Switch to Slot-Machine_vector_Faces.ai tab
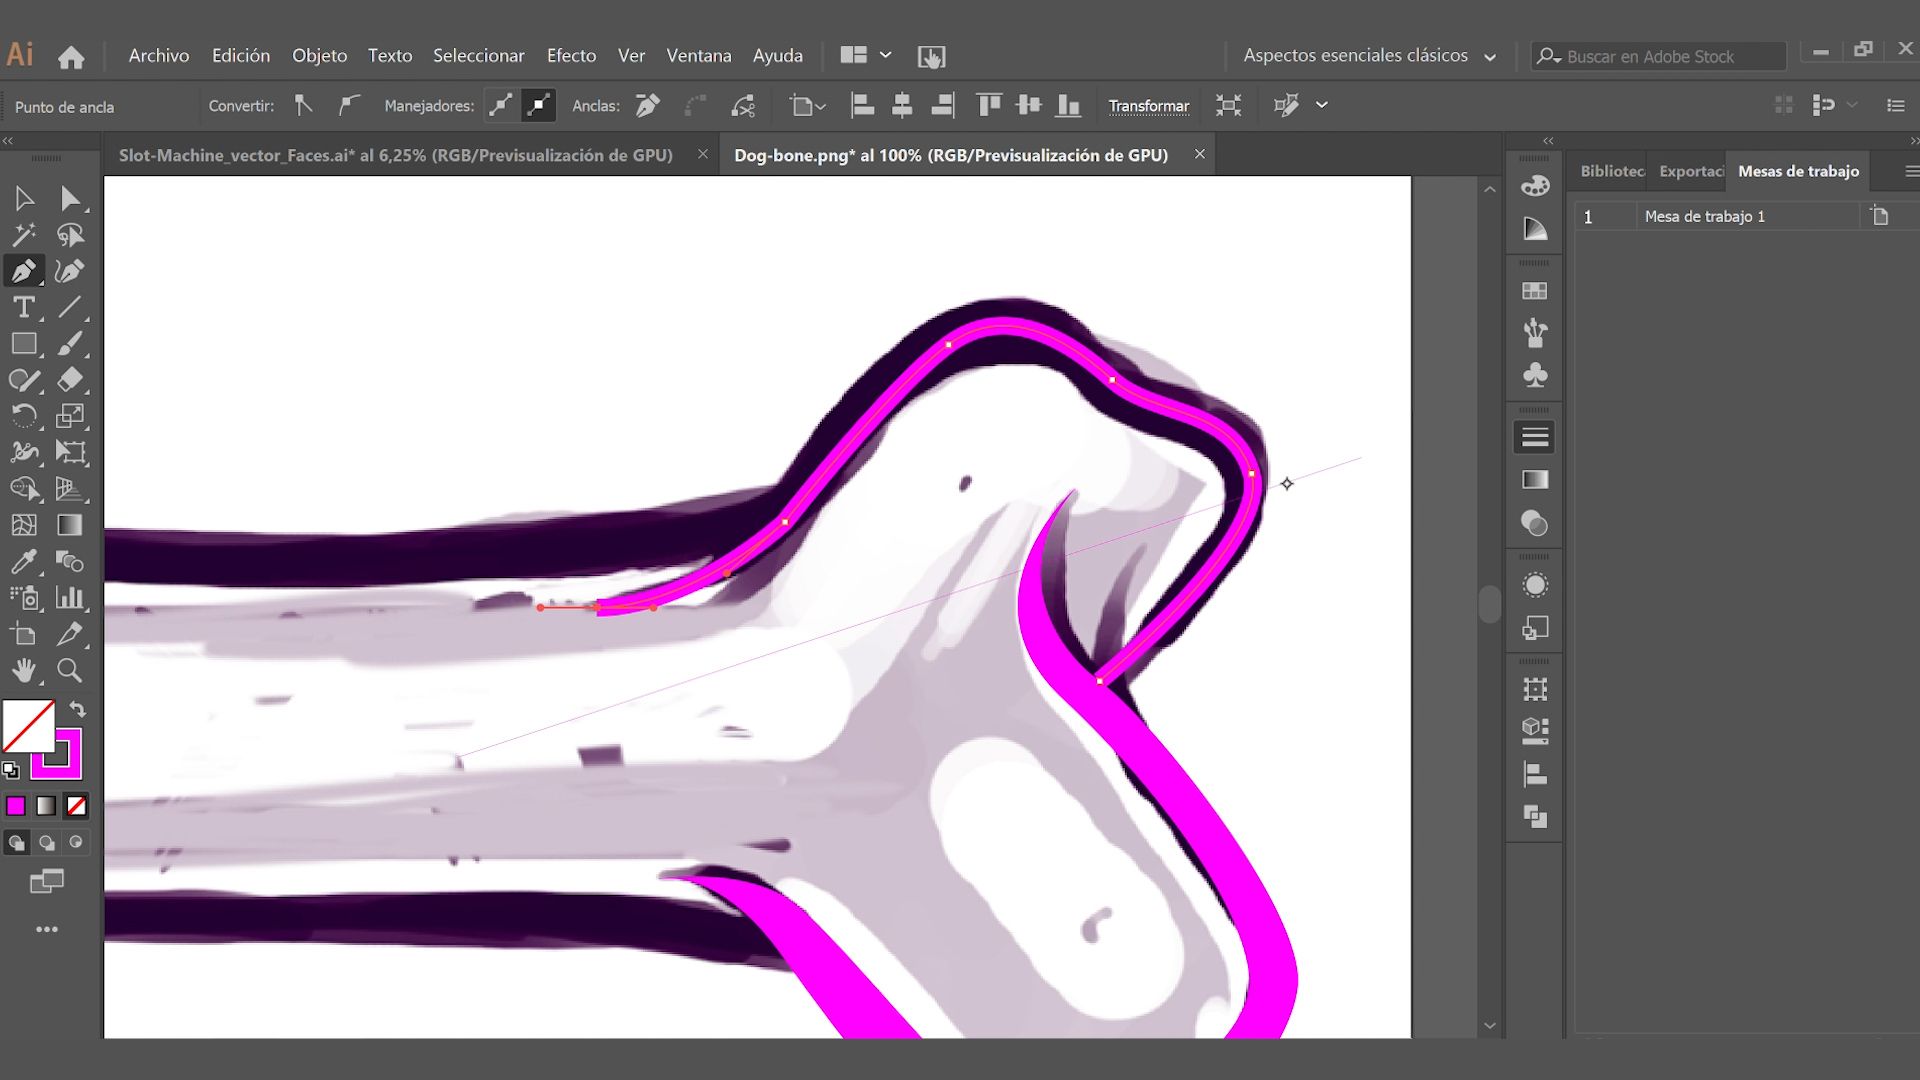 tap(396, 155)
